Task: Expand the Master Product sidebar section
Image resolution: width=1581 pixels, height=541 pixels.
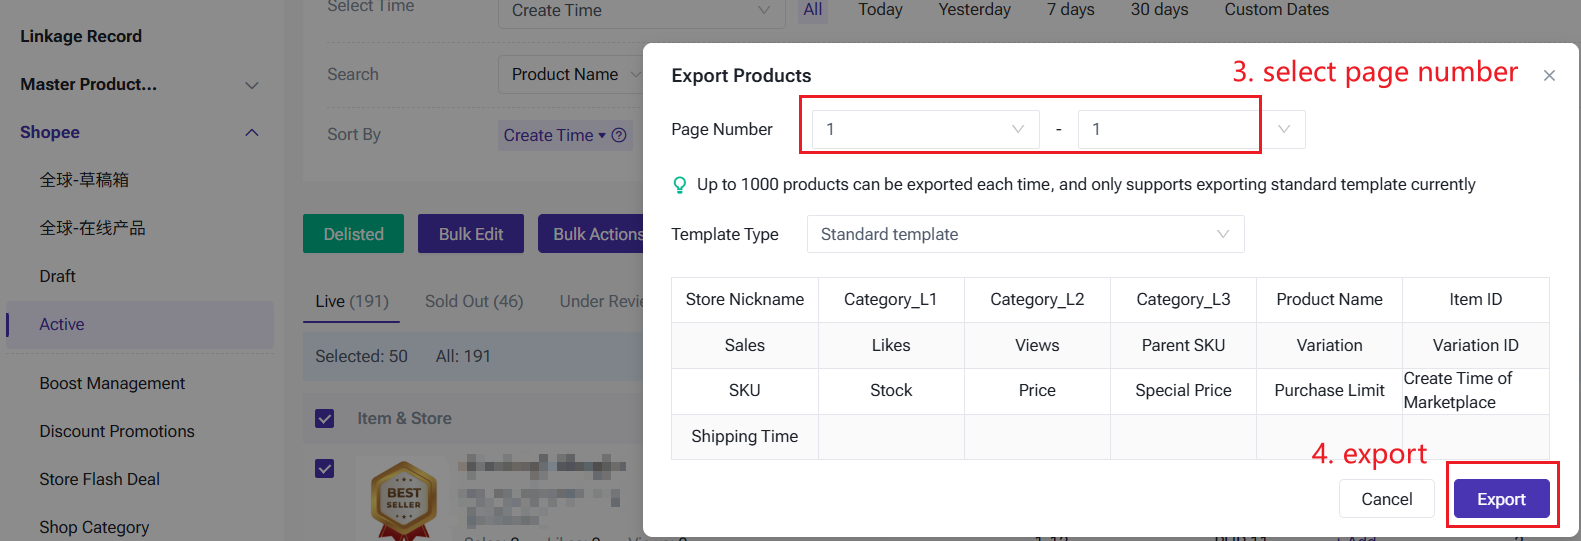Action: [x=252, y=85]
